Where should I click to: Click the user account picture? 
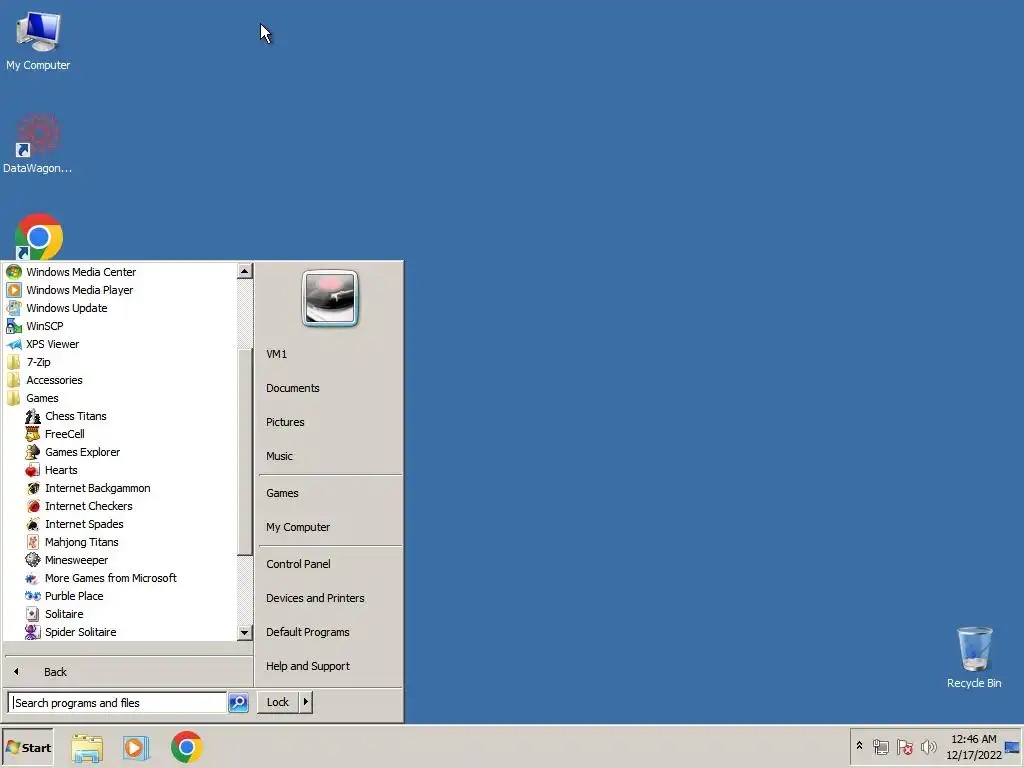(330, 298)
